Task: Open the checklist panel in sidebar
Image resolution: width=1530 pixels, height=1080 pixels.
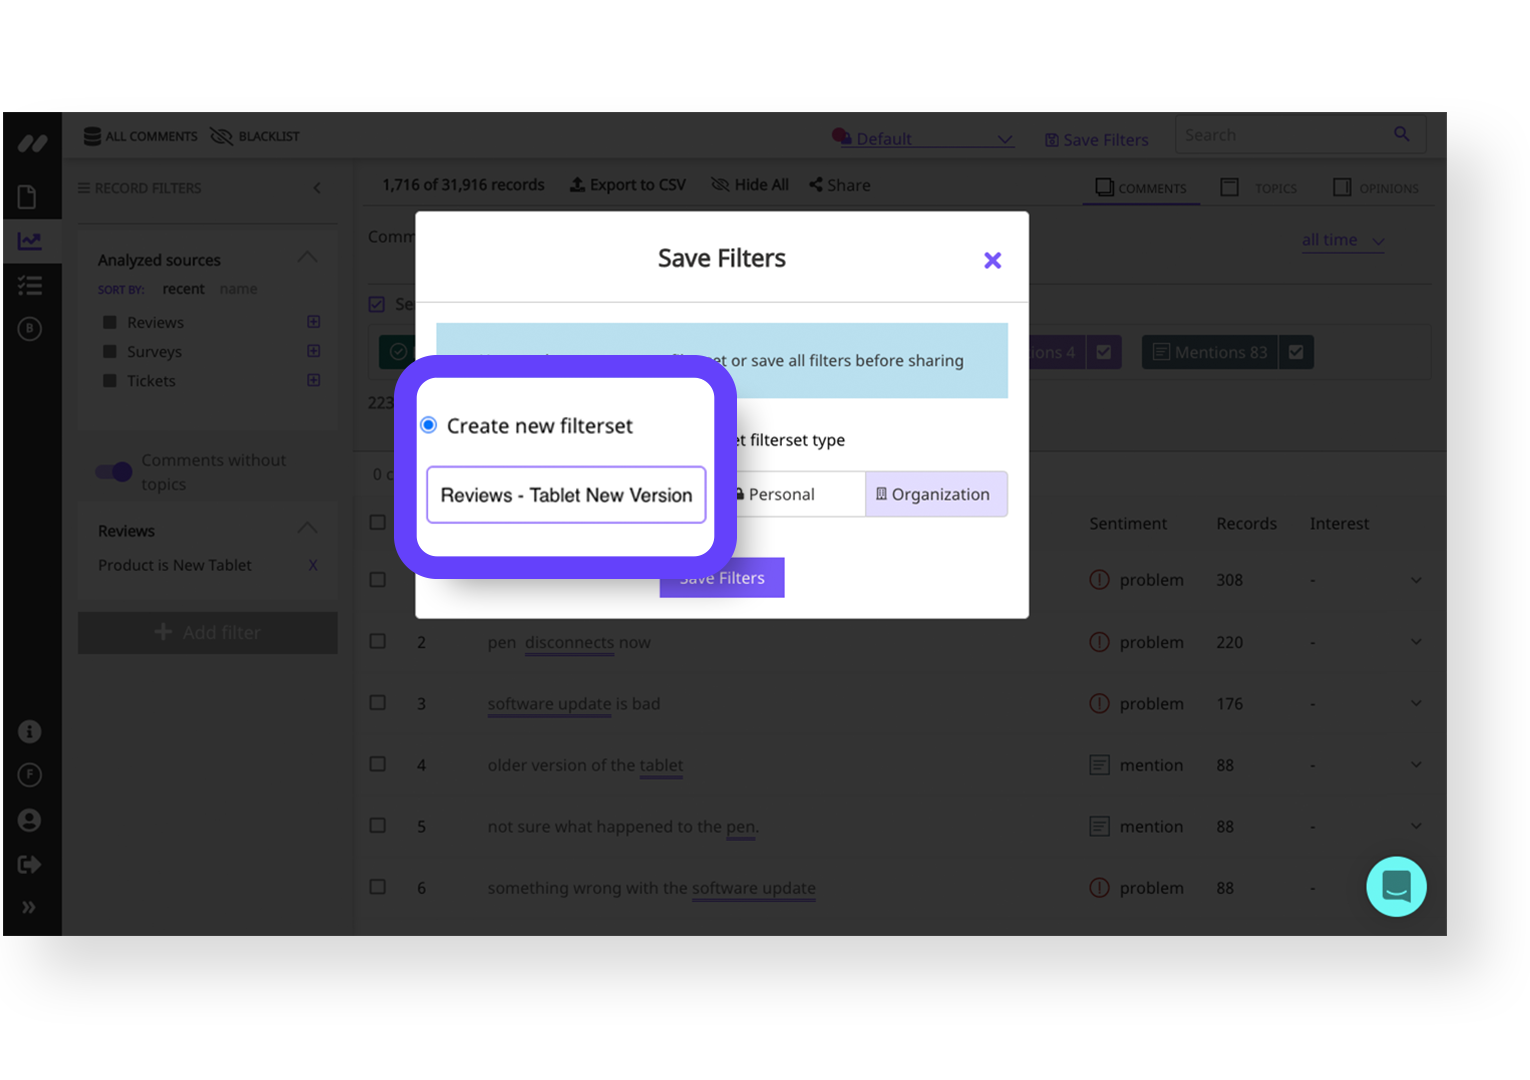Action: pyautogui.click(x=30, y=285)
